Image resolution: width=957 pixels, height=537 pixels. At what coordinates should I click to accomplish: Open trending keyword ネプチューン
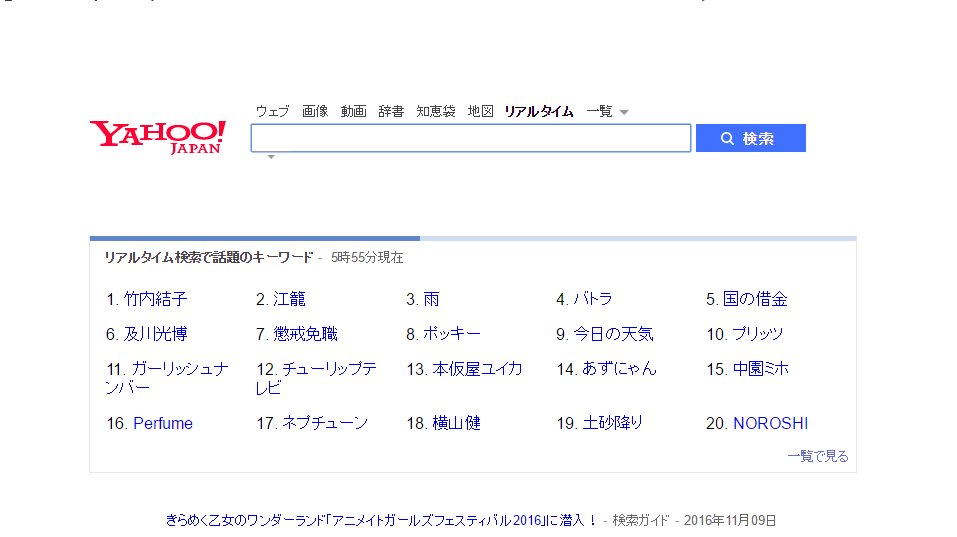pyautogui.click(x=325, y=423)
